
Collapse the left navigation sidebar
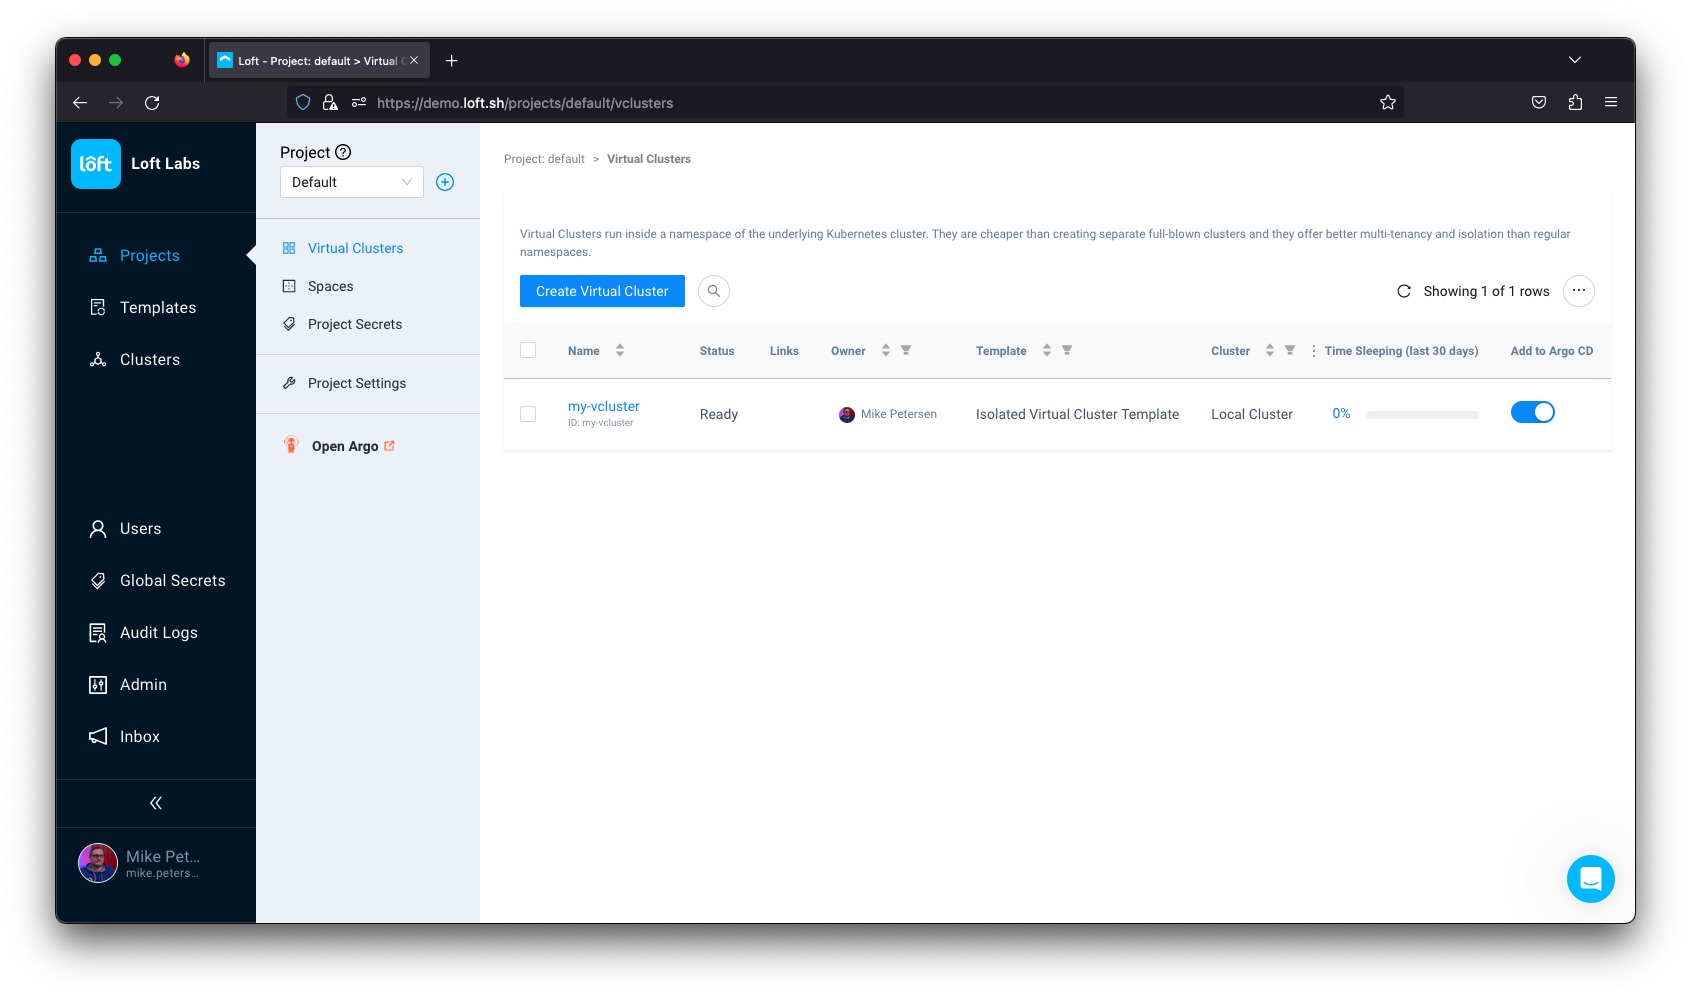click(156, 802)
